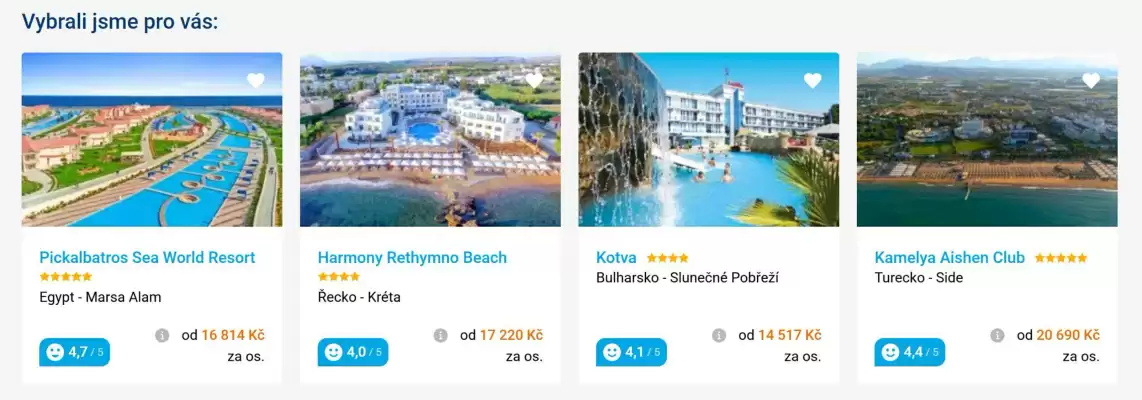The height and width of the screenshot is (400, 1142).
Task: Open the 4,7/5 rating badge
Action: point(74,353)
